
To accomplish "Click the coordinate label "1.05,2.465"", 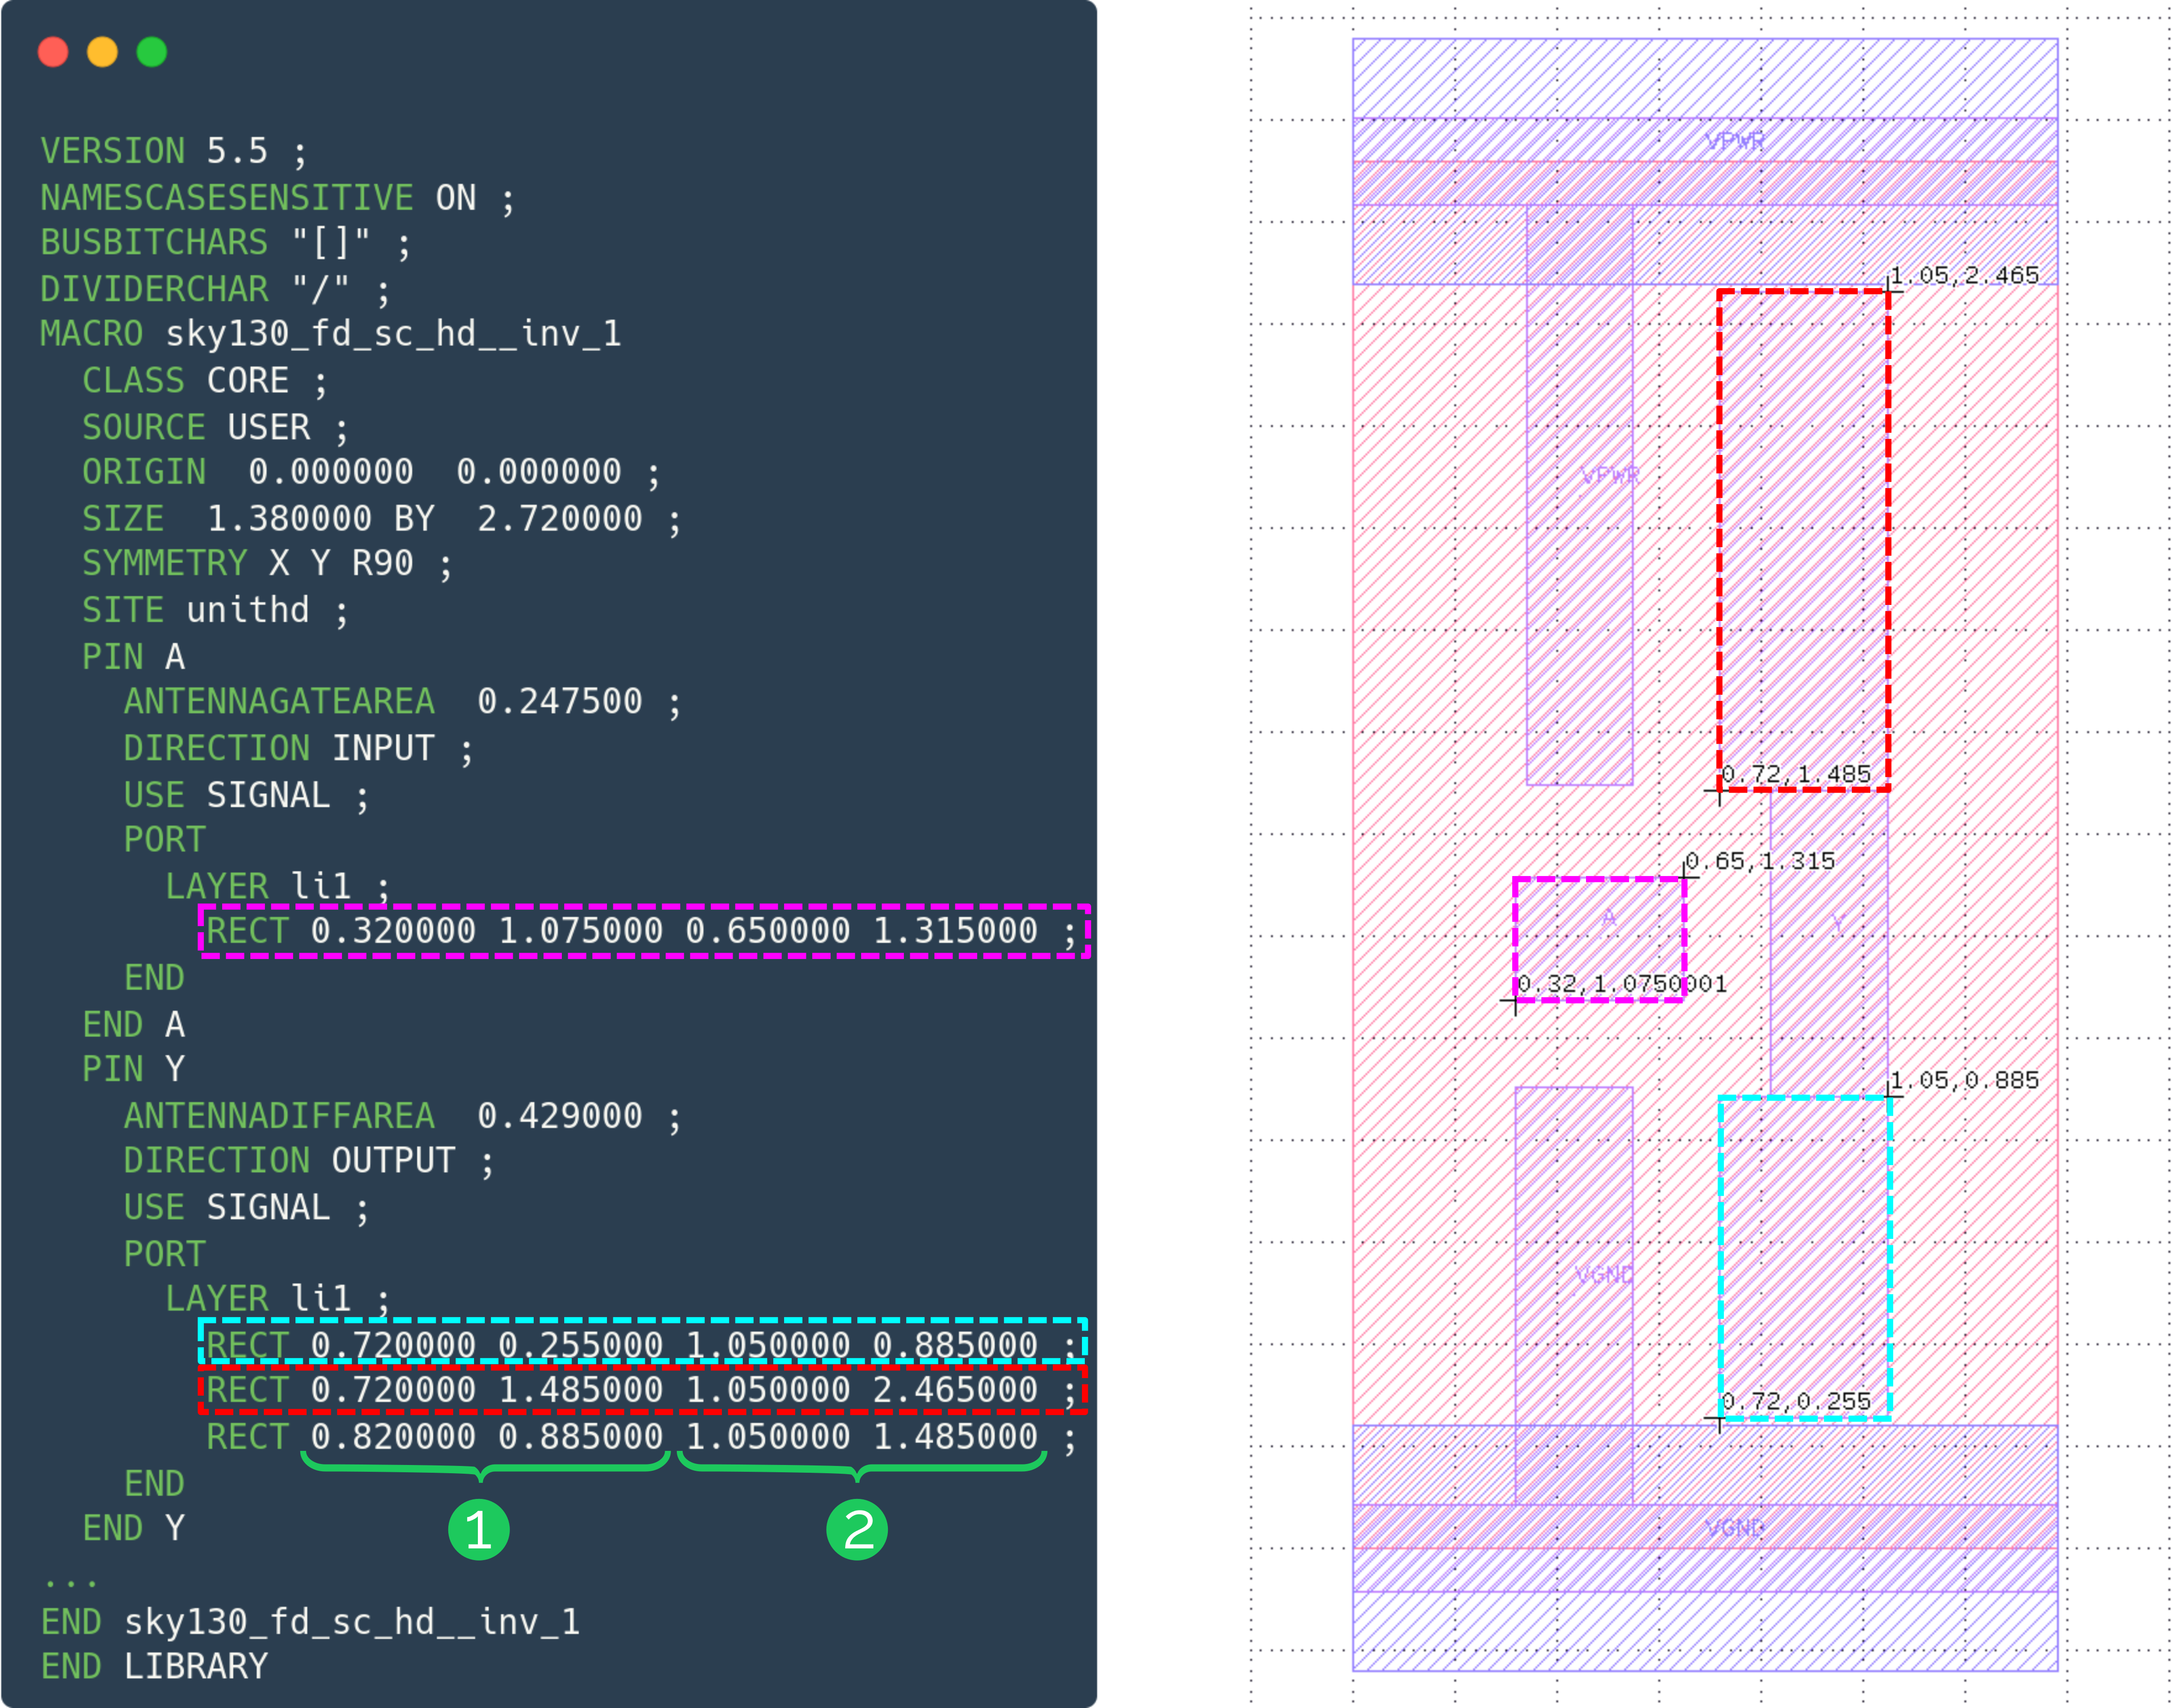I will point(1964,275).
